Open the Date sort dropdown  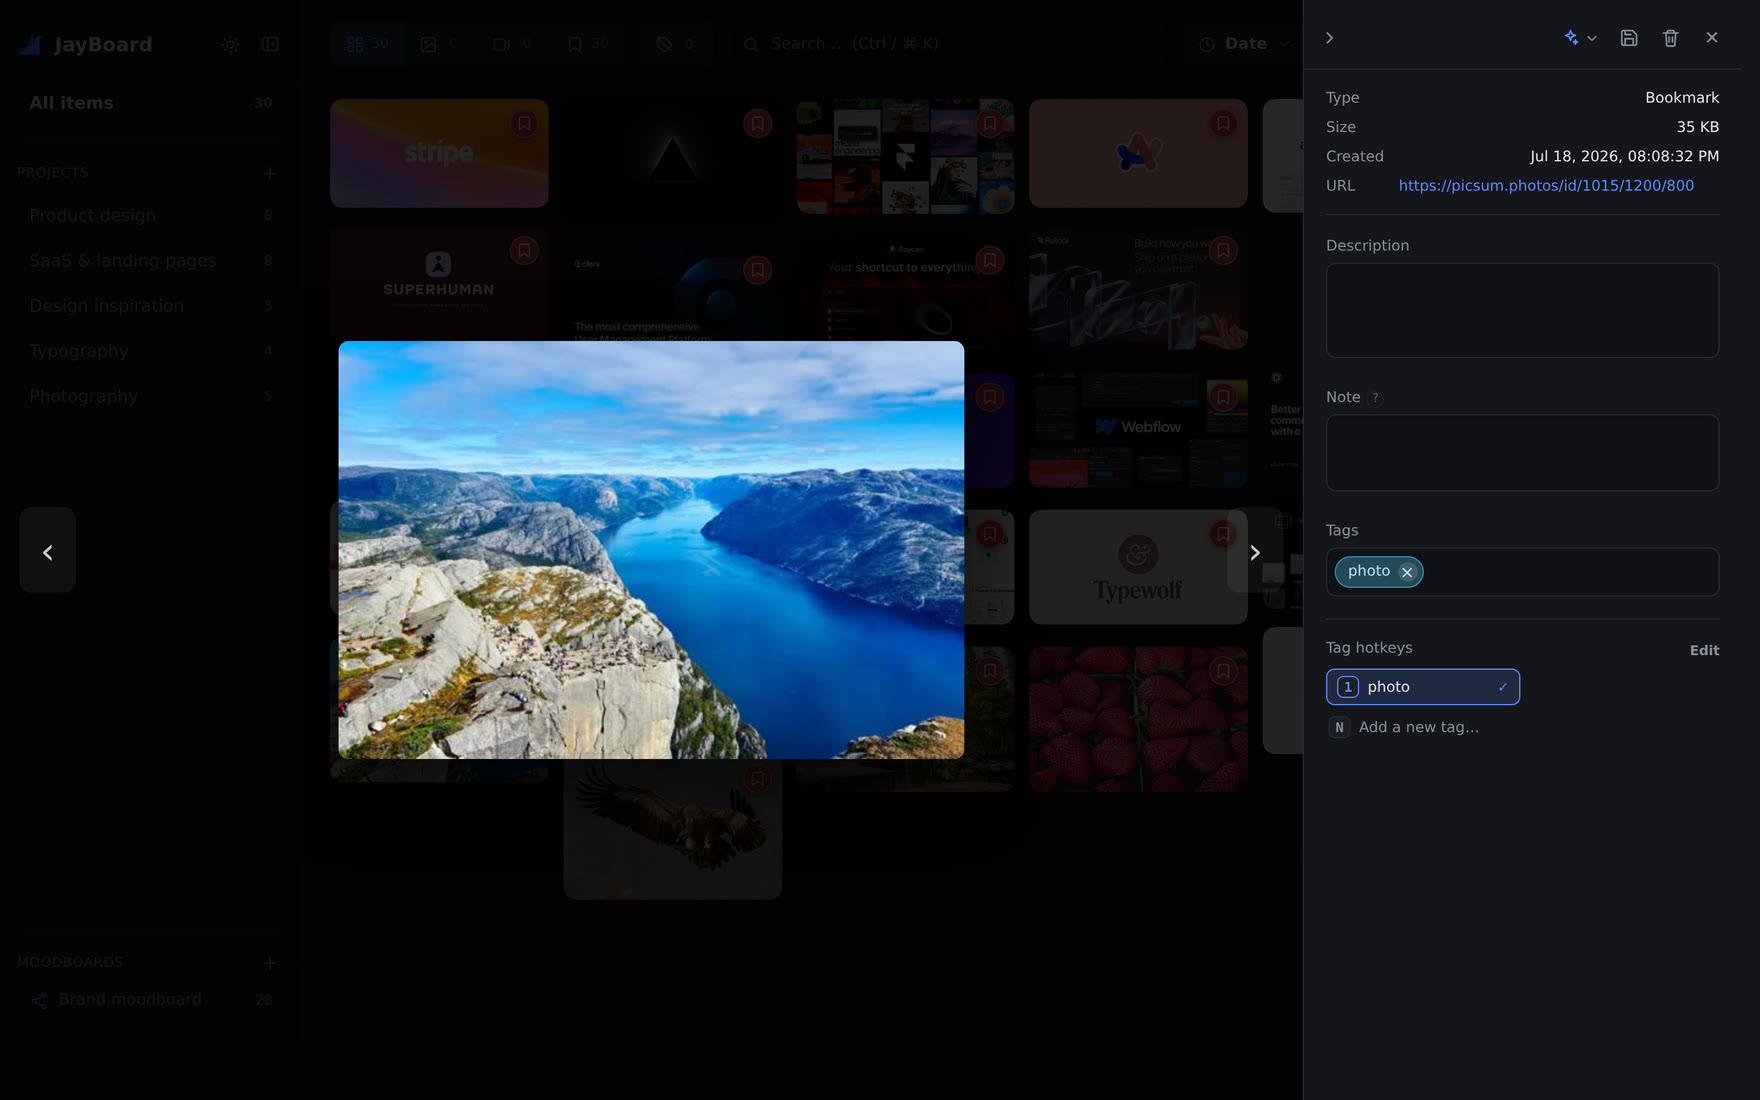tap(1244, 44)
